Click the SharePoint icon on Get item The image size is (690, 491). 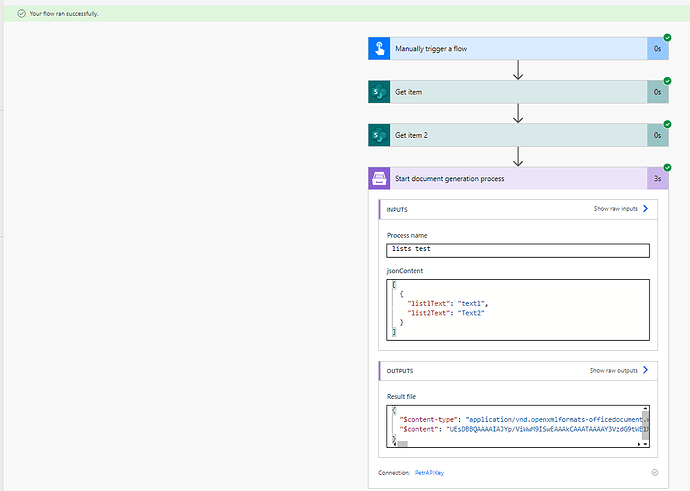click(x=379, y=92)
